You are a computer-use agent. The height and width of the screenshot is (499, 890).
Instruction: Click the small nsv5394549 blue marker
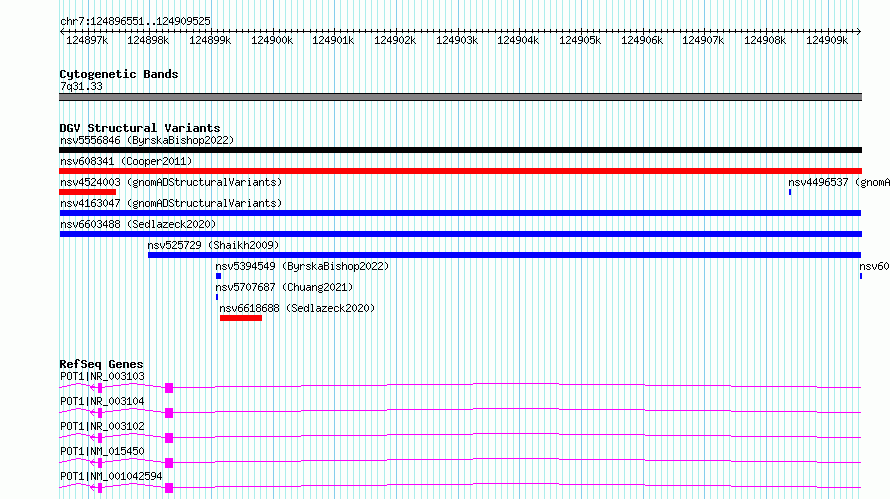tap(219, 276)
